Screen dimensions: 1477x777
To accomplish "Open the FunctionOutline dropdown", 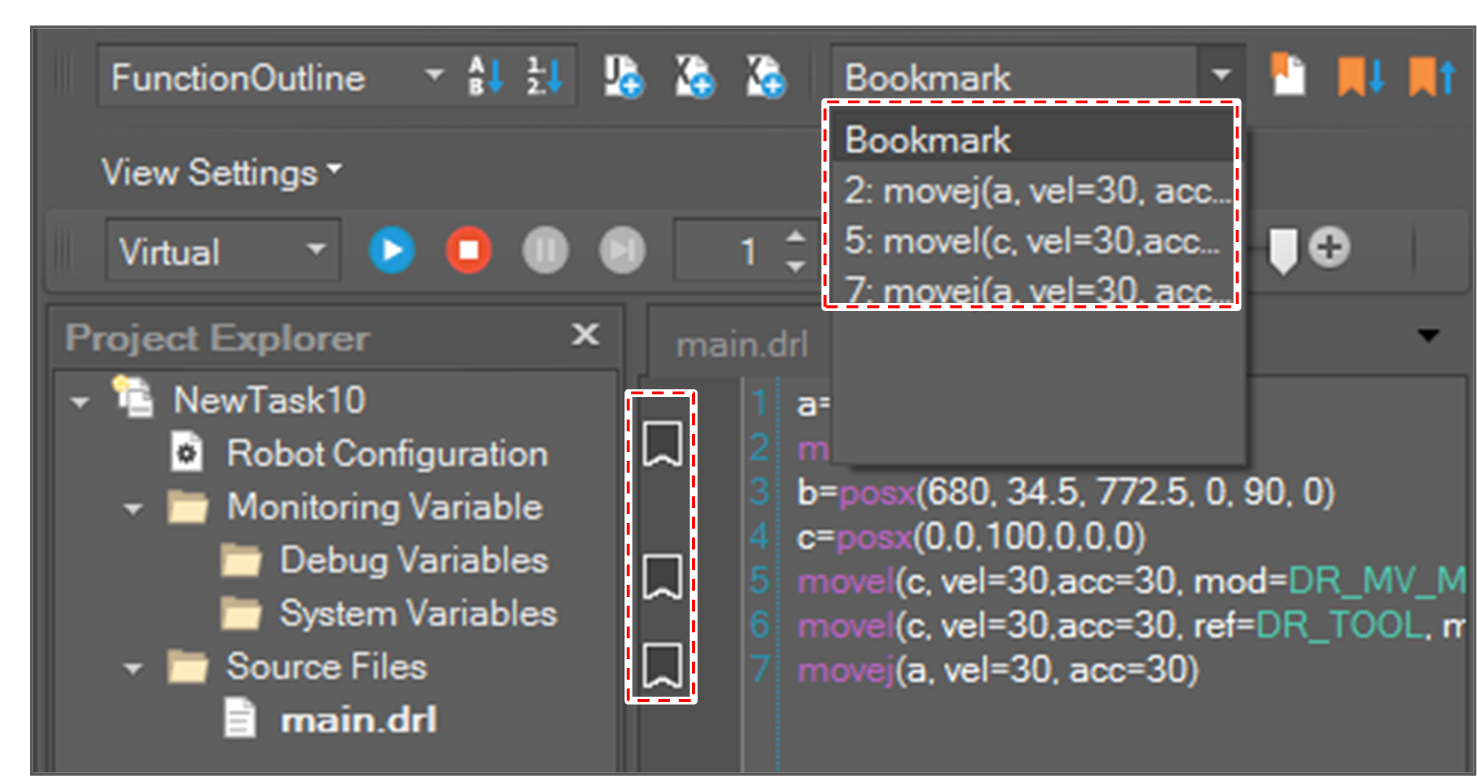I will 433,77.
